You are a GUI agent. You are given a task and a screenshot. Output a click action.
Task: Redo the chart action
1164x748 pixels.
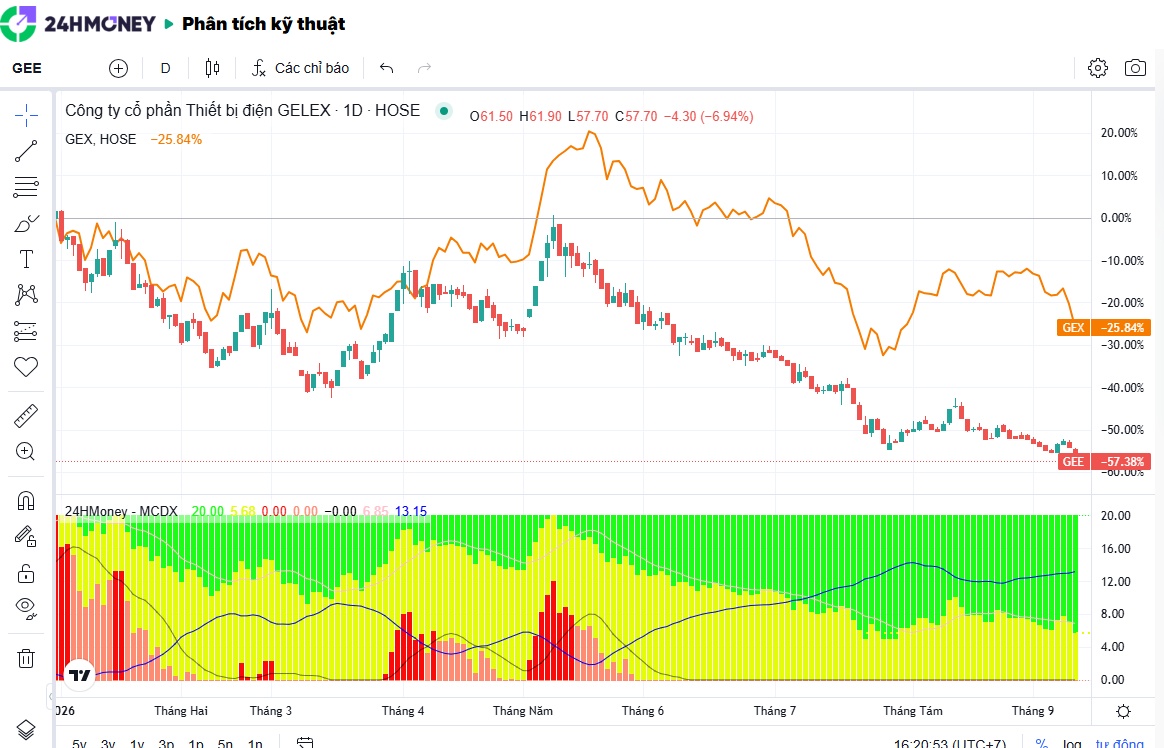click(425, 68)
